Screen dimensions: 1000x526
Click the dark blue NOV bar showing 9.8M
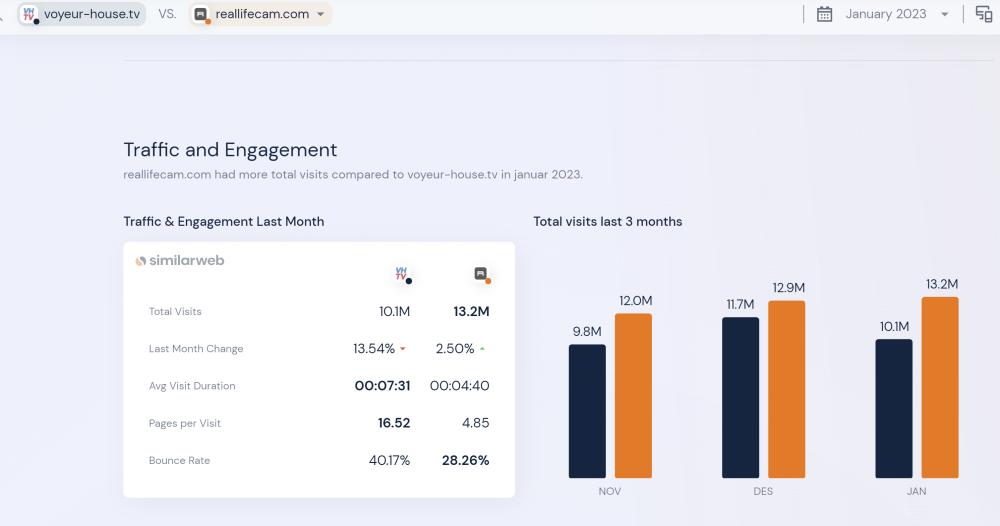click(587, 411)
